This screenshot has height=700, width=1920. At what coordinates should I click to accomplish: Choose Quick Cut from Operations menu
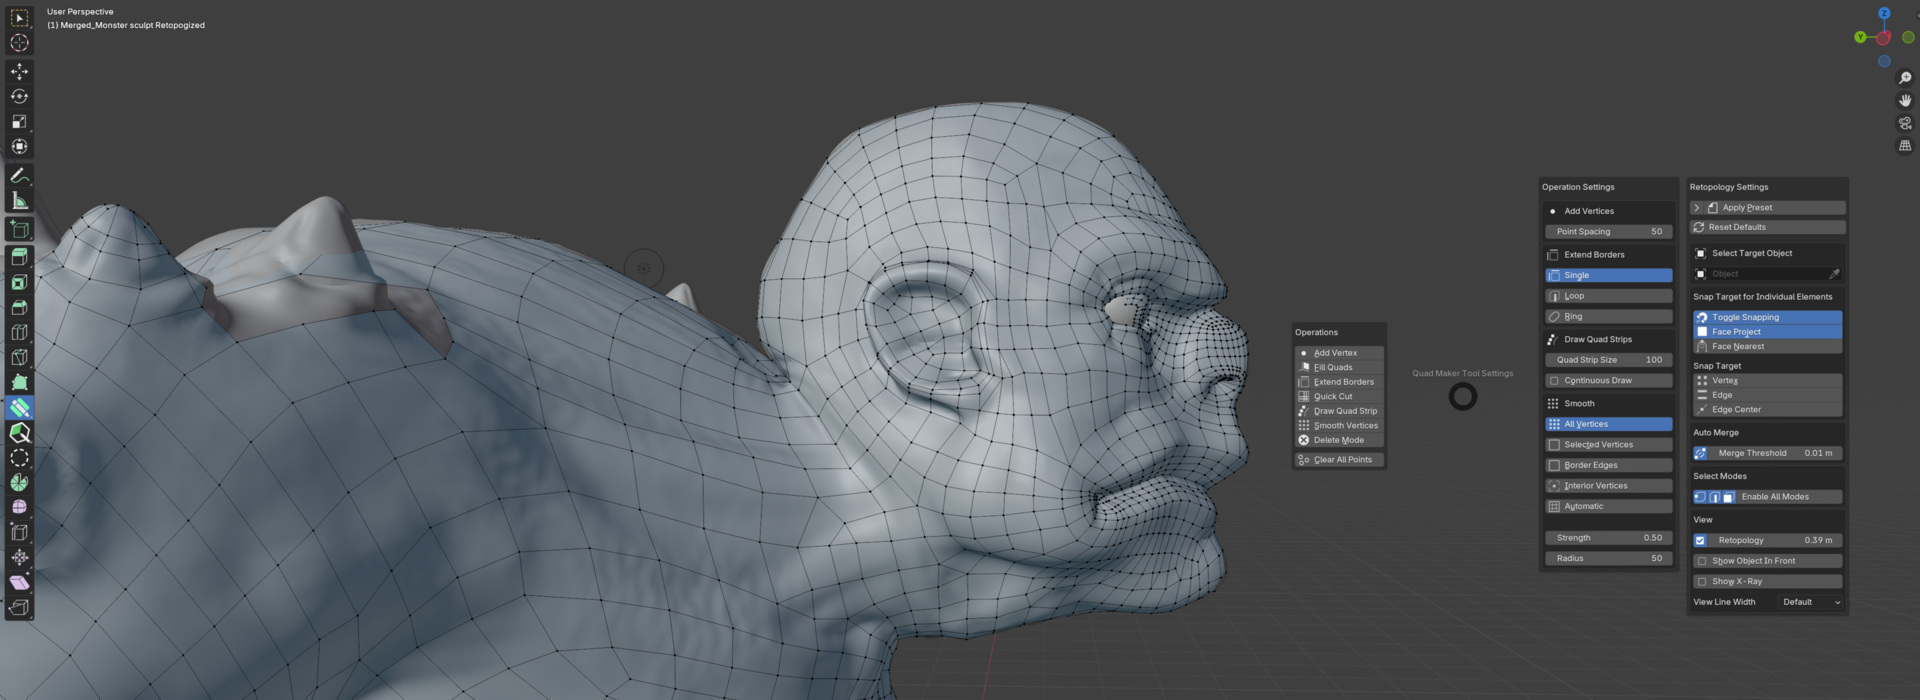(x=1333, y=397)
